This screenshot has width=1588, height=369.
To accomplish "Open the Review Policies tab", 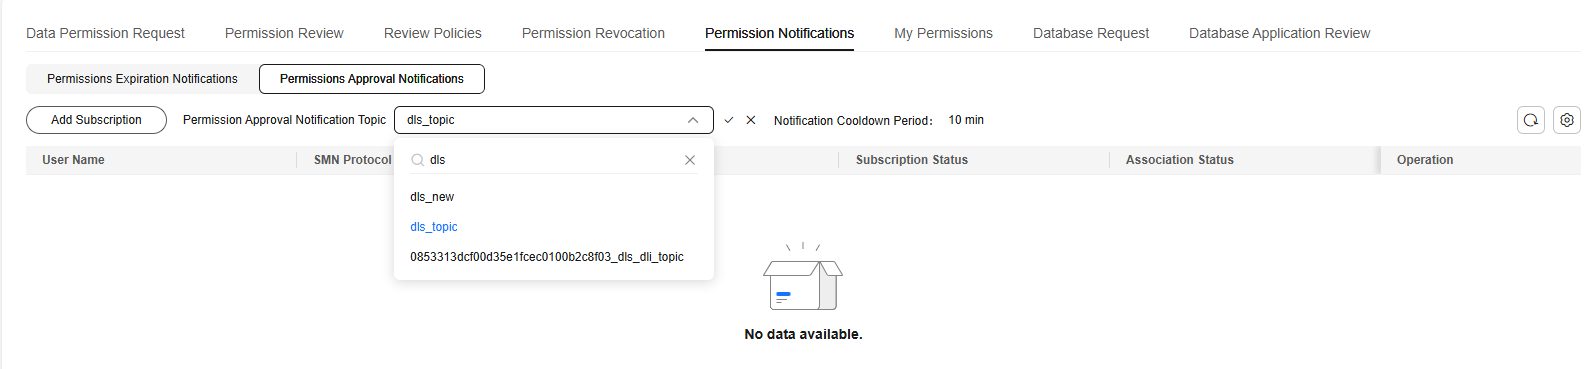I will 433,33.
